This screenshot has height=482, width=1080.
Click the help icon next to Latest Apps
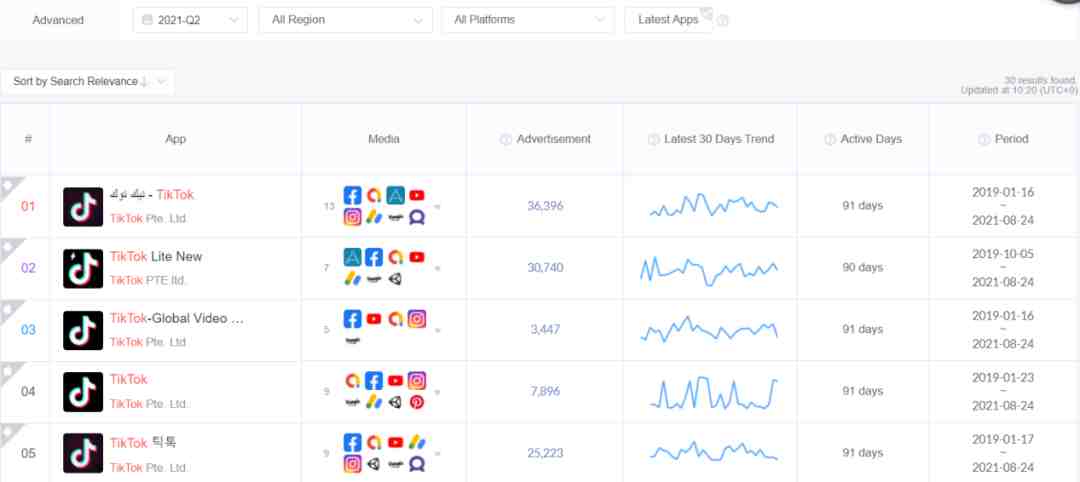(x=723, y=21)
